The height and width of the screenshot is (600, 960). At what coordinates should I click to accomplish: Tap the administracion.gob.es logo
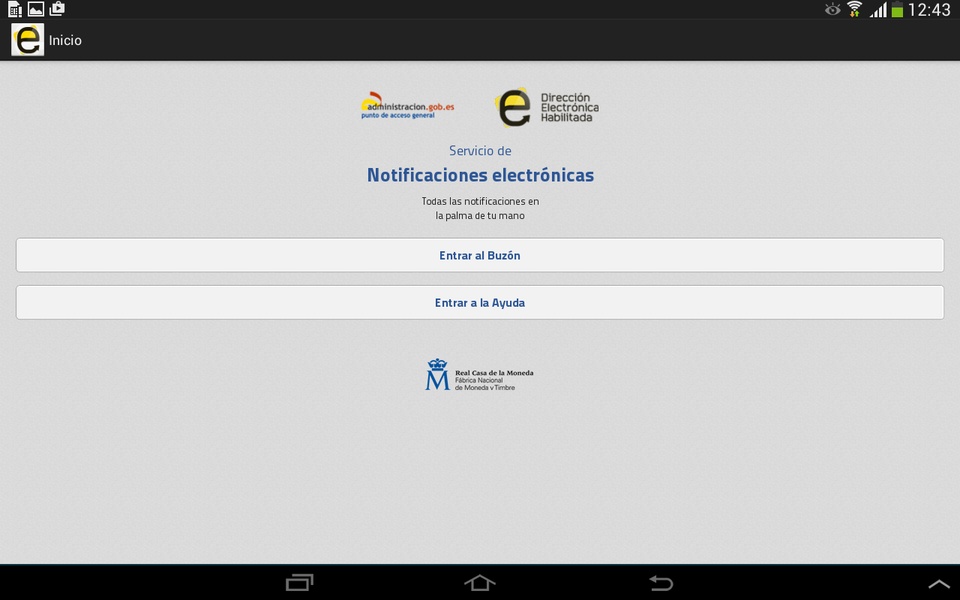pos(408,106)
